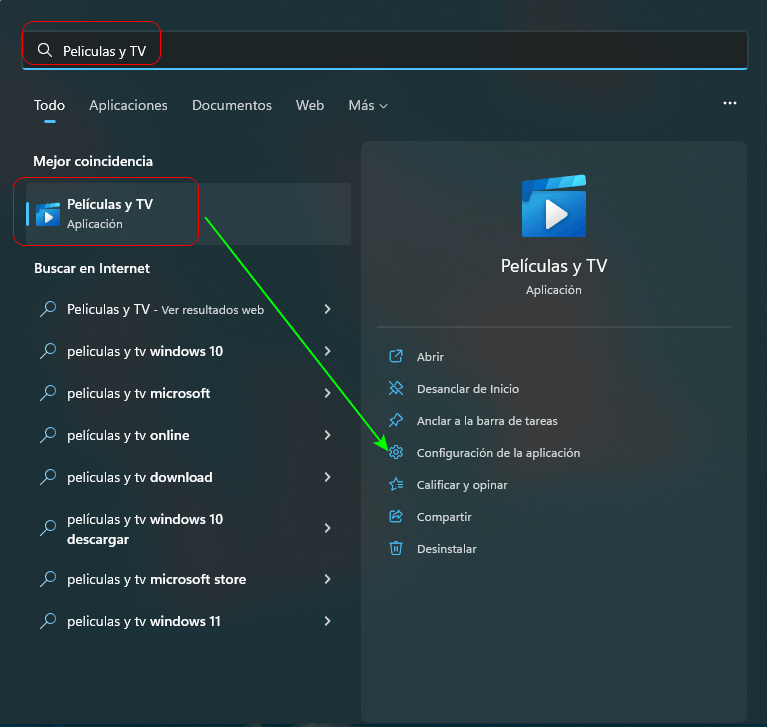Choose Desinstalar to remove the app
The width and height of the screenshot is (767, 727).
click(x=447, y=549)
